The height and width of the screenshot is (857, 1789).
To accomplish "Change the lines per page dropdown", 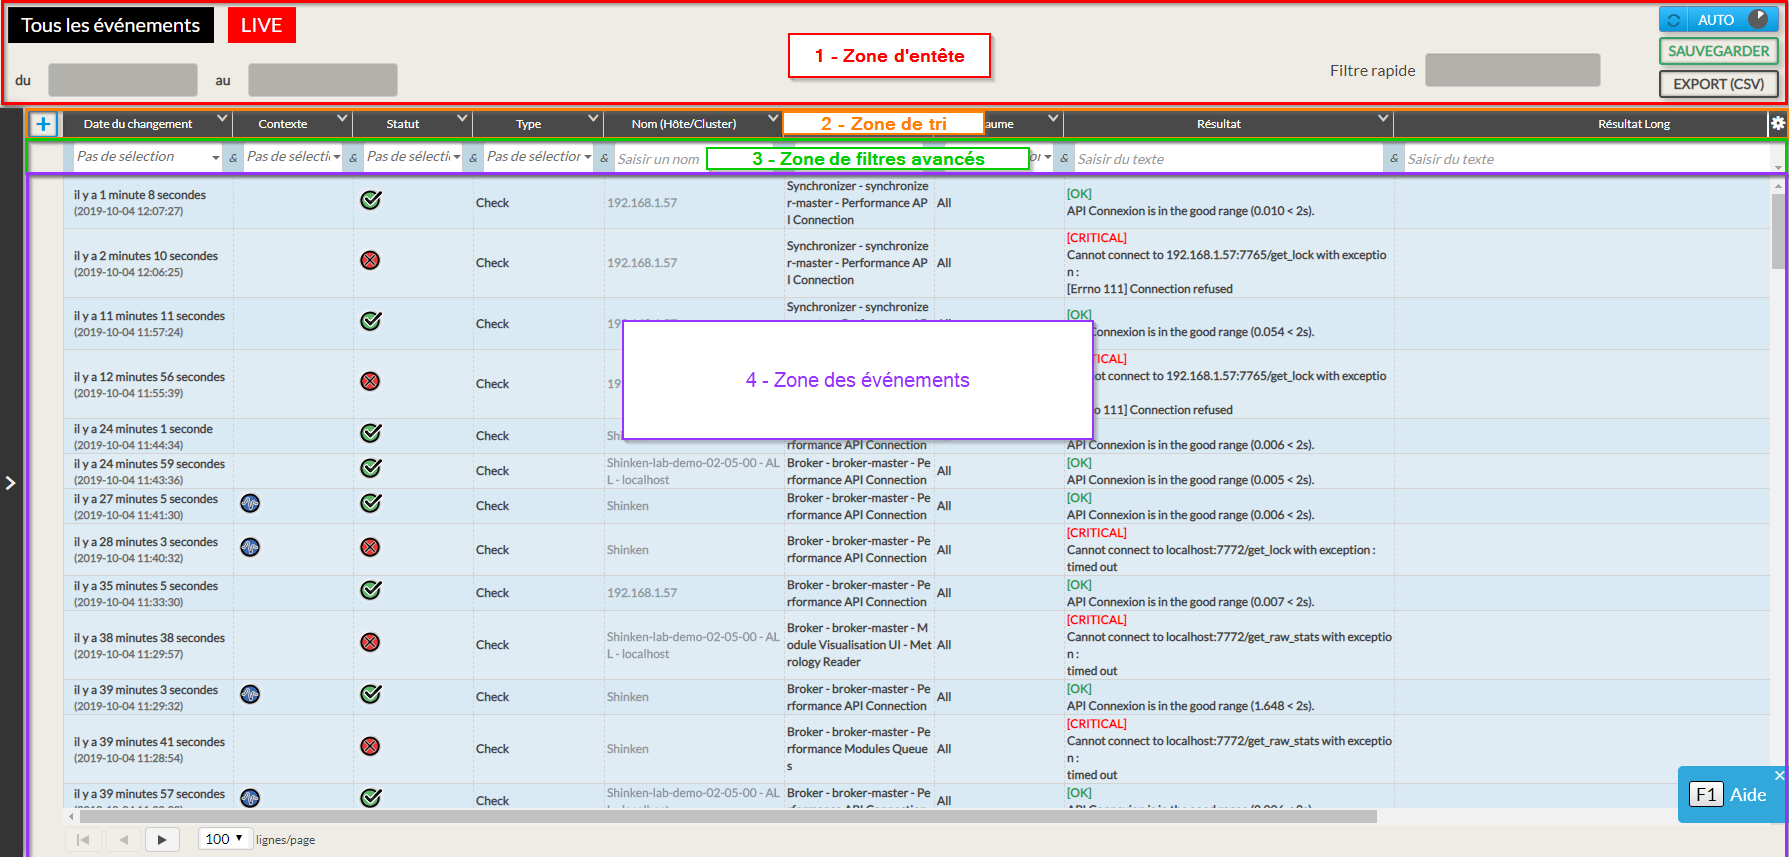I will tap(225, 839).
